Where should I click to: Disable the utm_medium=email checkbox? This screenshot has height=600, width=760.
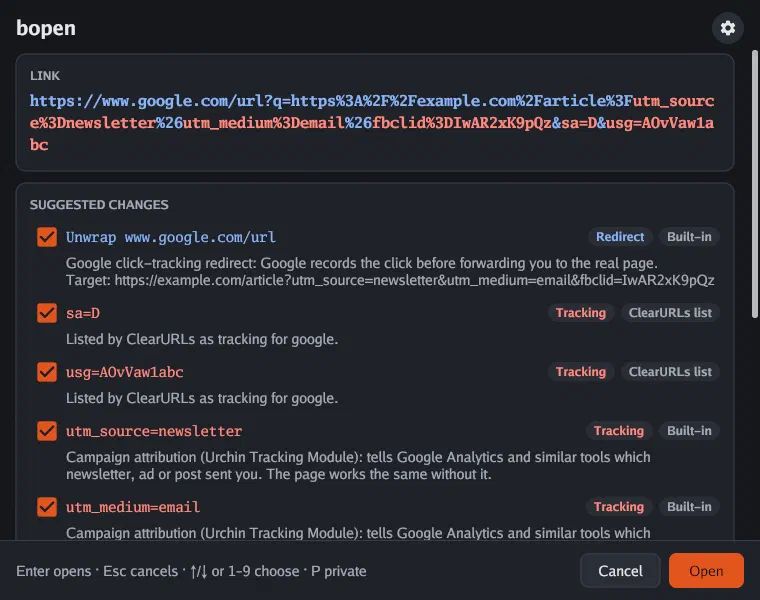pyautogui.click(x=47, y=507)
